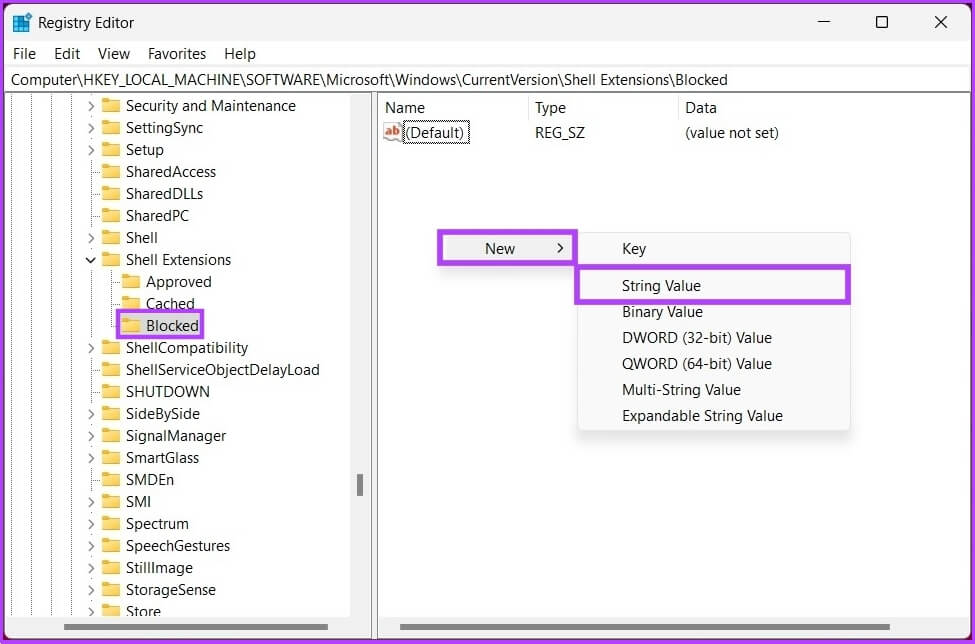975x644 pixels.
Task: Click the Approved folder icon
Action: coord(131,282)
